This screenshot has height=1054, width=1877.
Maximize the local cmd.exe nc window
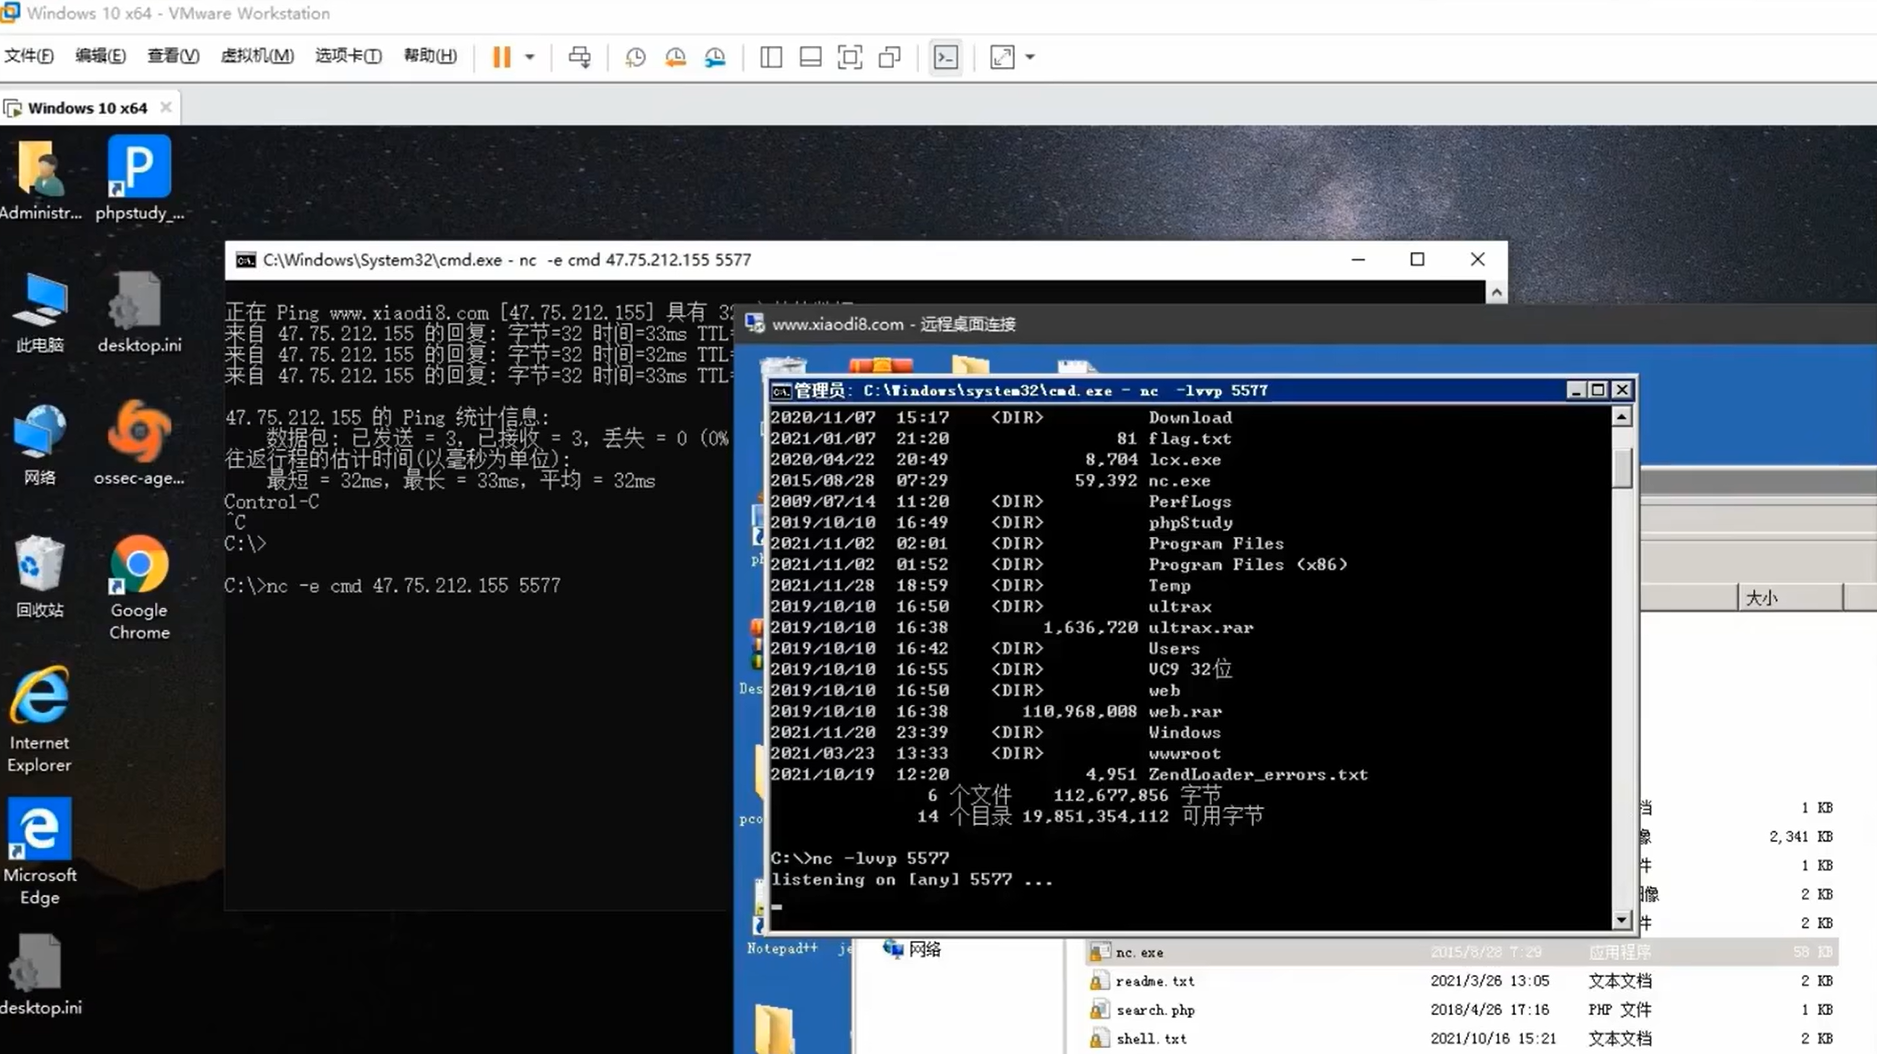coord(1417,259)
